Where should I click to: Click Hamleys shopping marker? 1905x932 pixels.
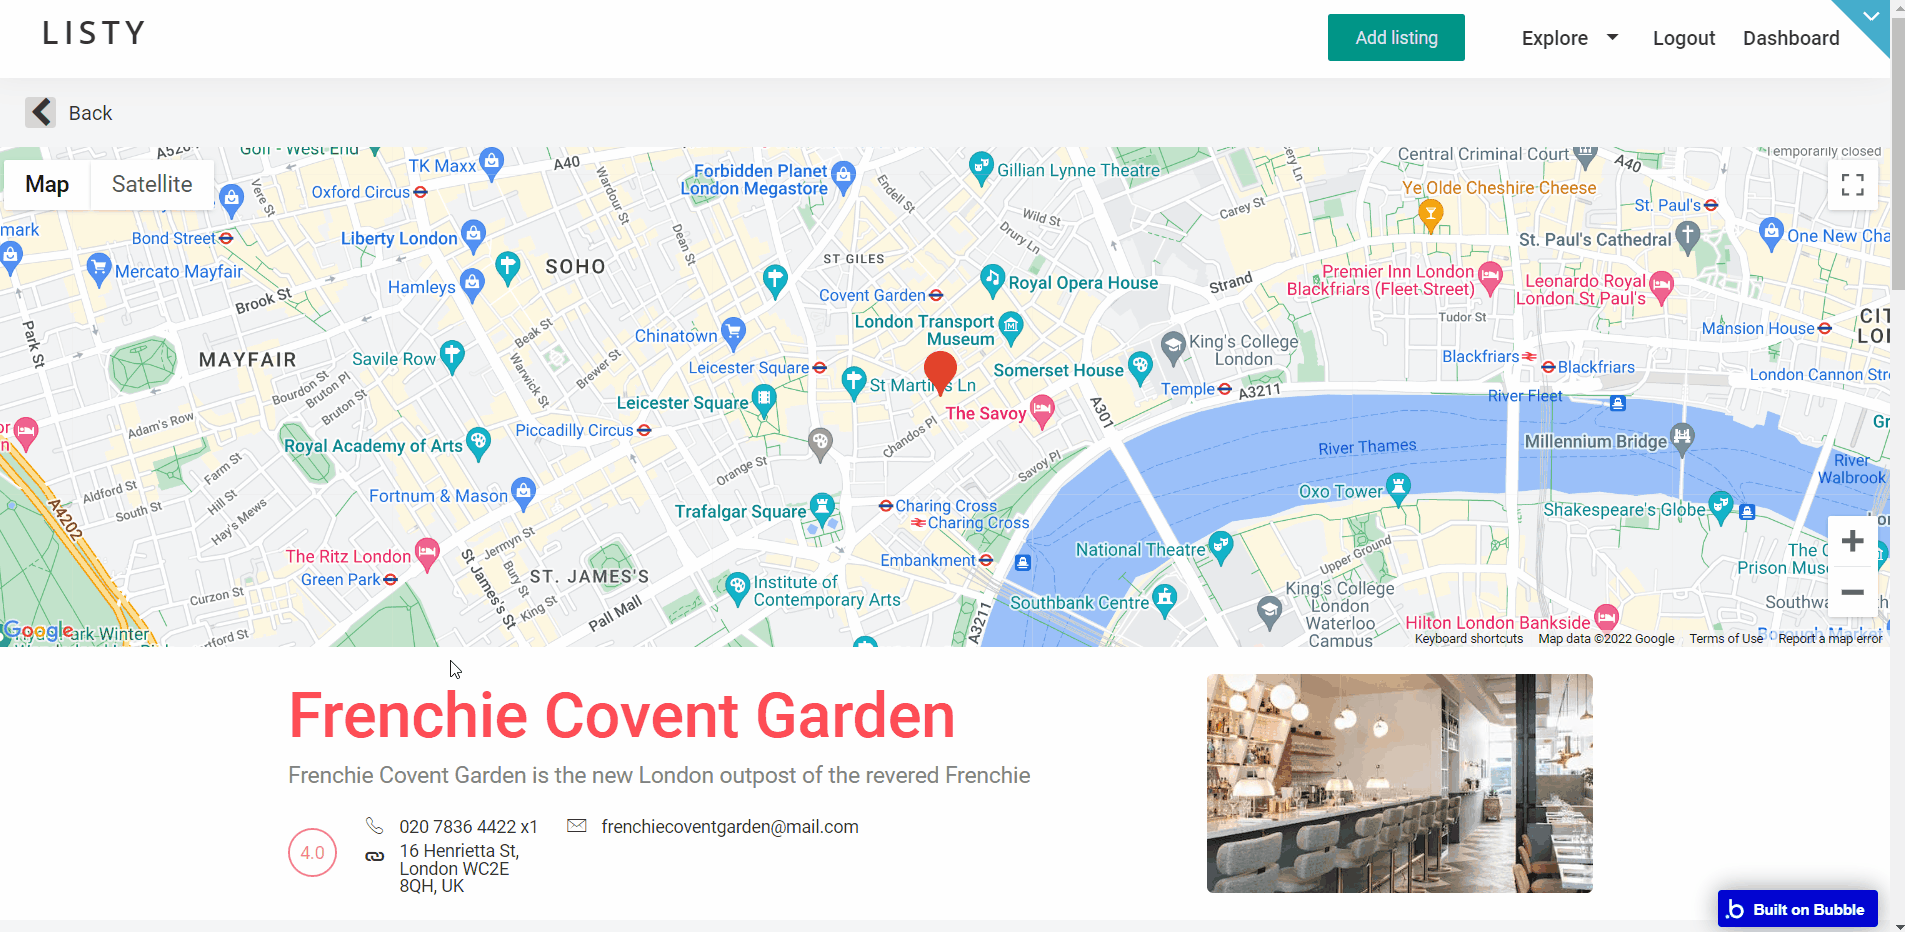tap(472, 284)
